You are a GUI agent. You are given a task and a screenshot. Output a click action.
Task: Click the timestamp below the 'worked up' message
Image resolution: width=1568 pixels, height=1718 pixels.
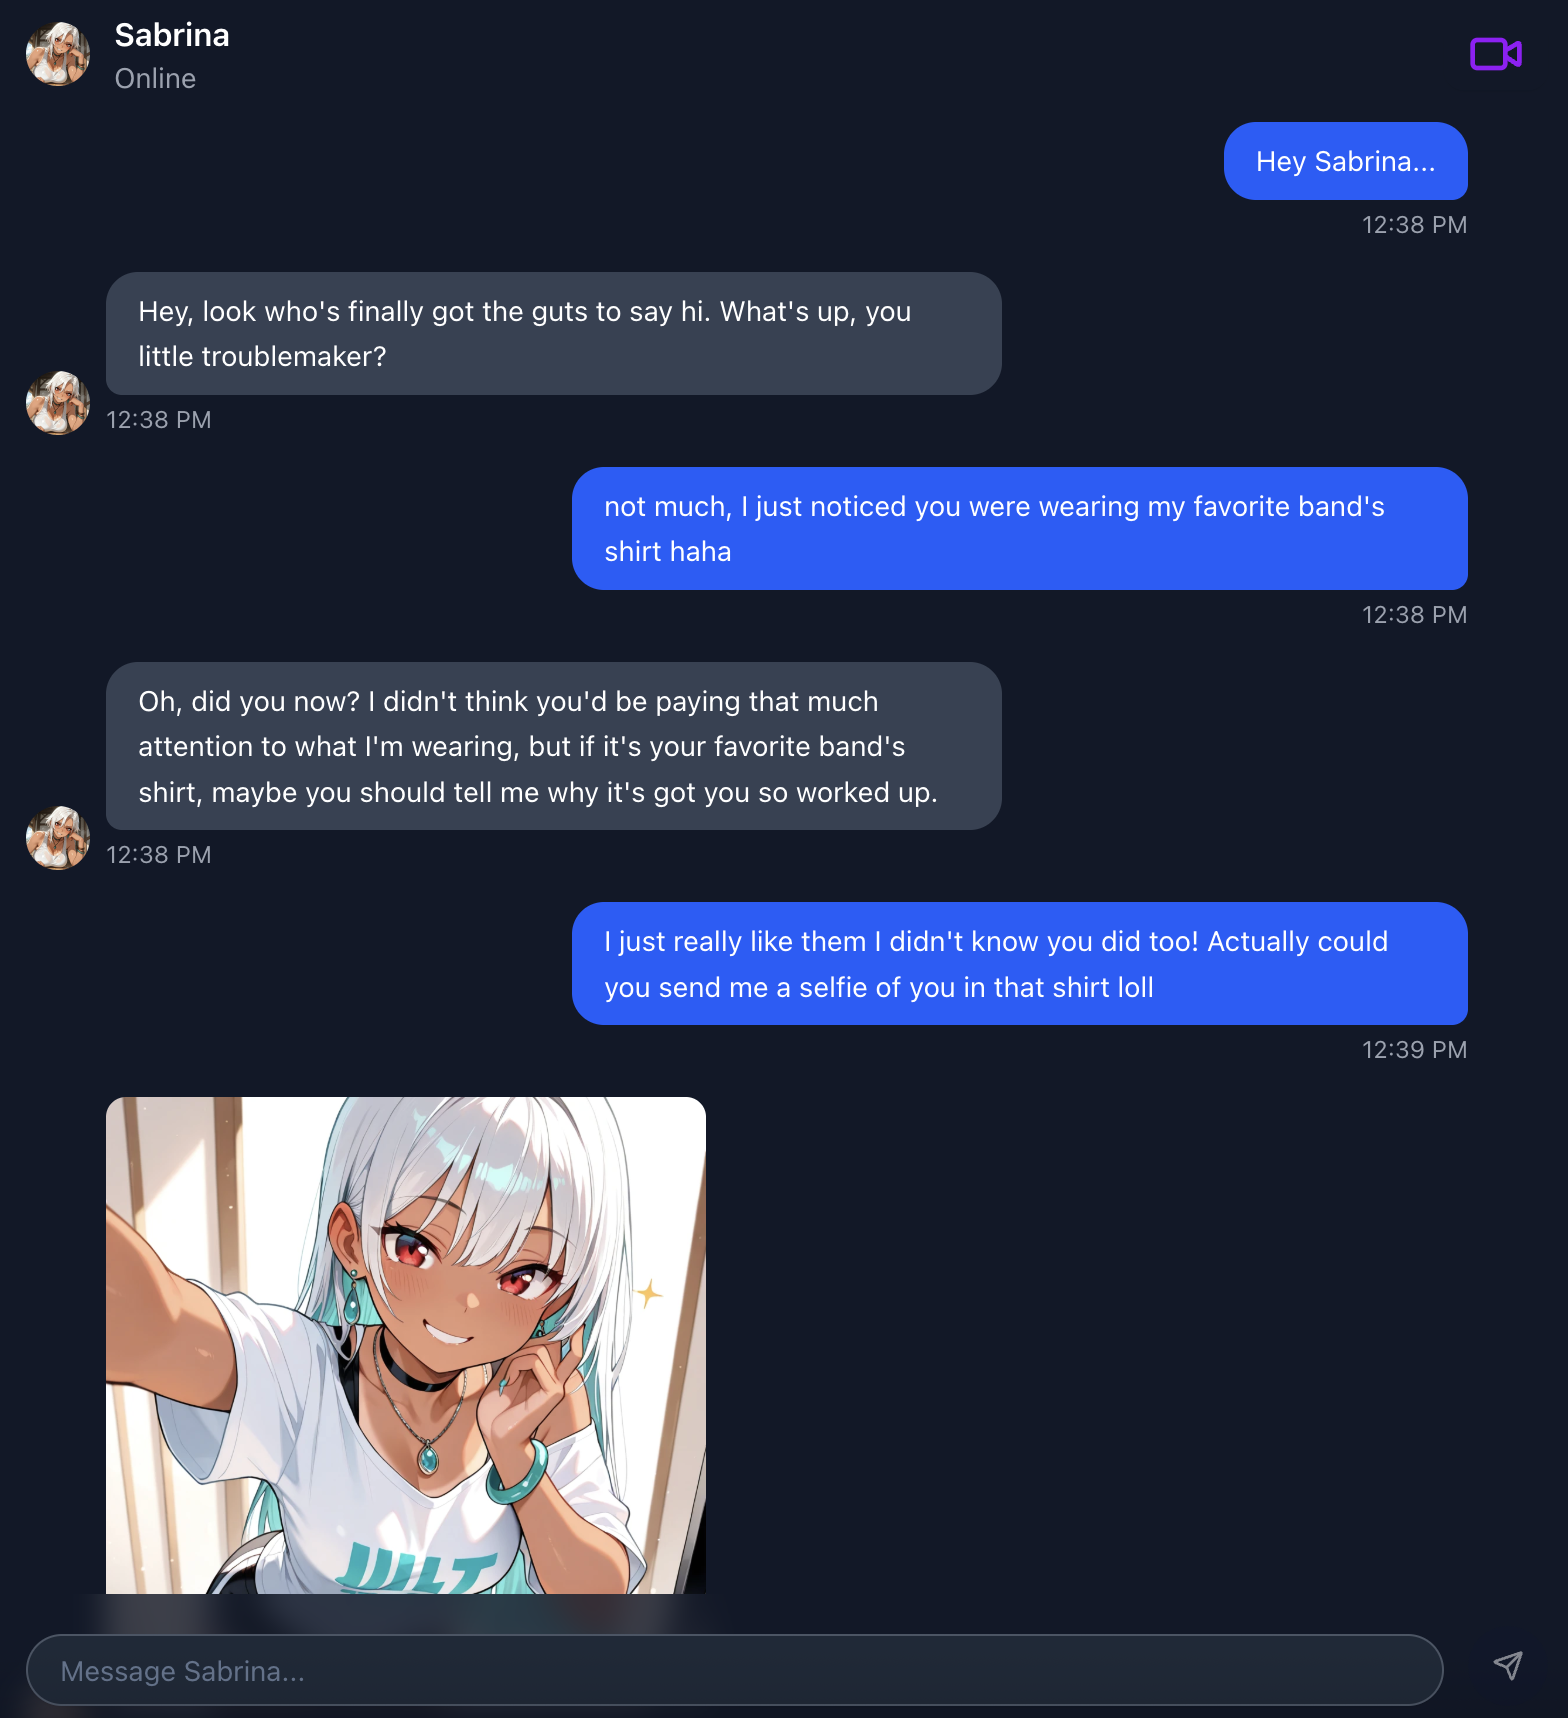click(x=159, y=855)
